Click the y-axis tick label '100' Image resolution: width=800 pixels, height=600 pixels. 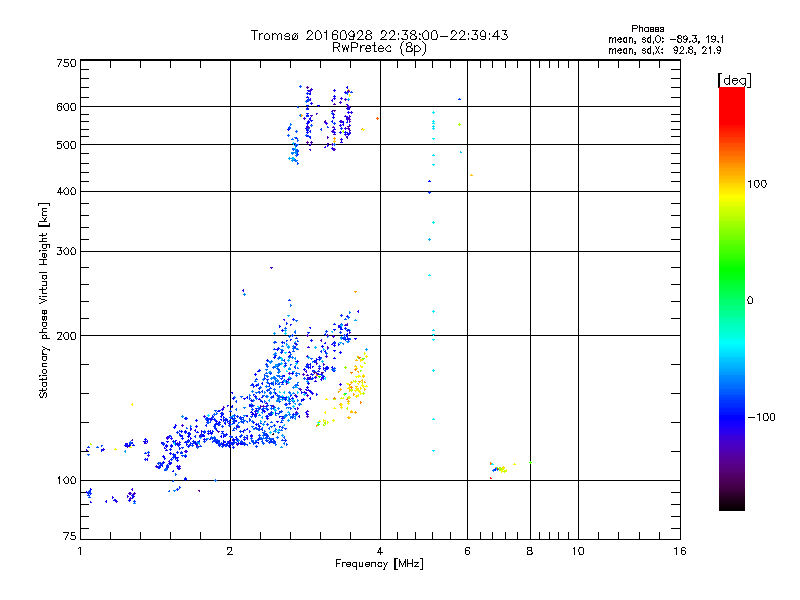coord(66,481)
